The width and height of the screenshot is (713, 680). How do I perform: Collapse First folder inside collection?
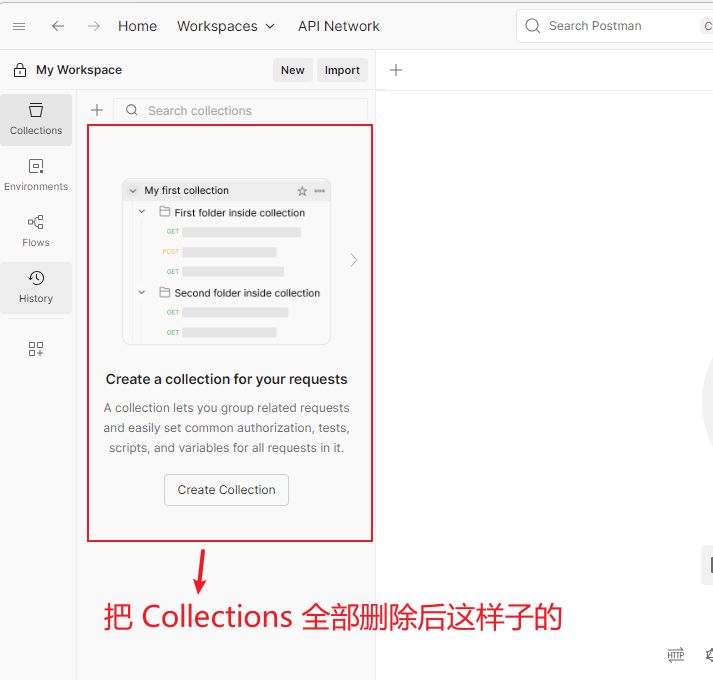tap(142, 212)
